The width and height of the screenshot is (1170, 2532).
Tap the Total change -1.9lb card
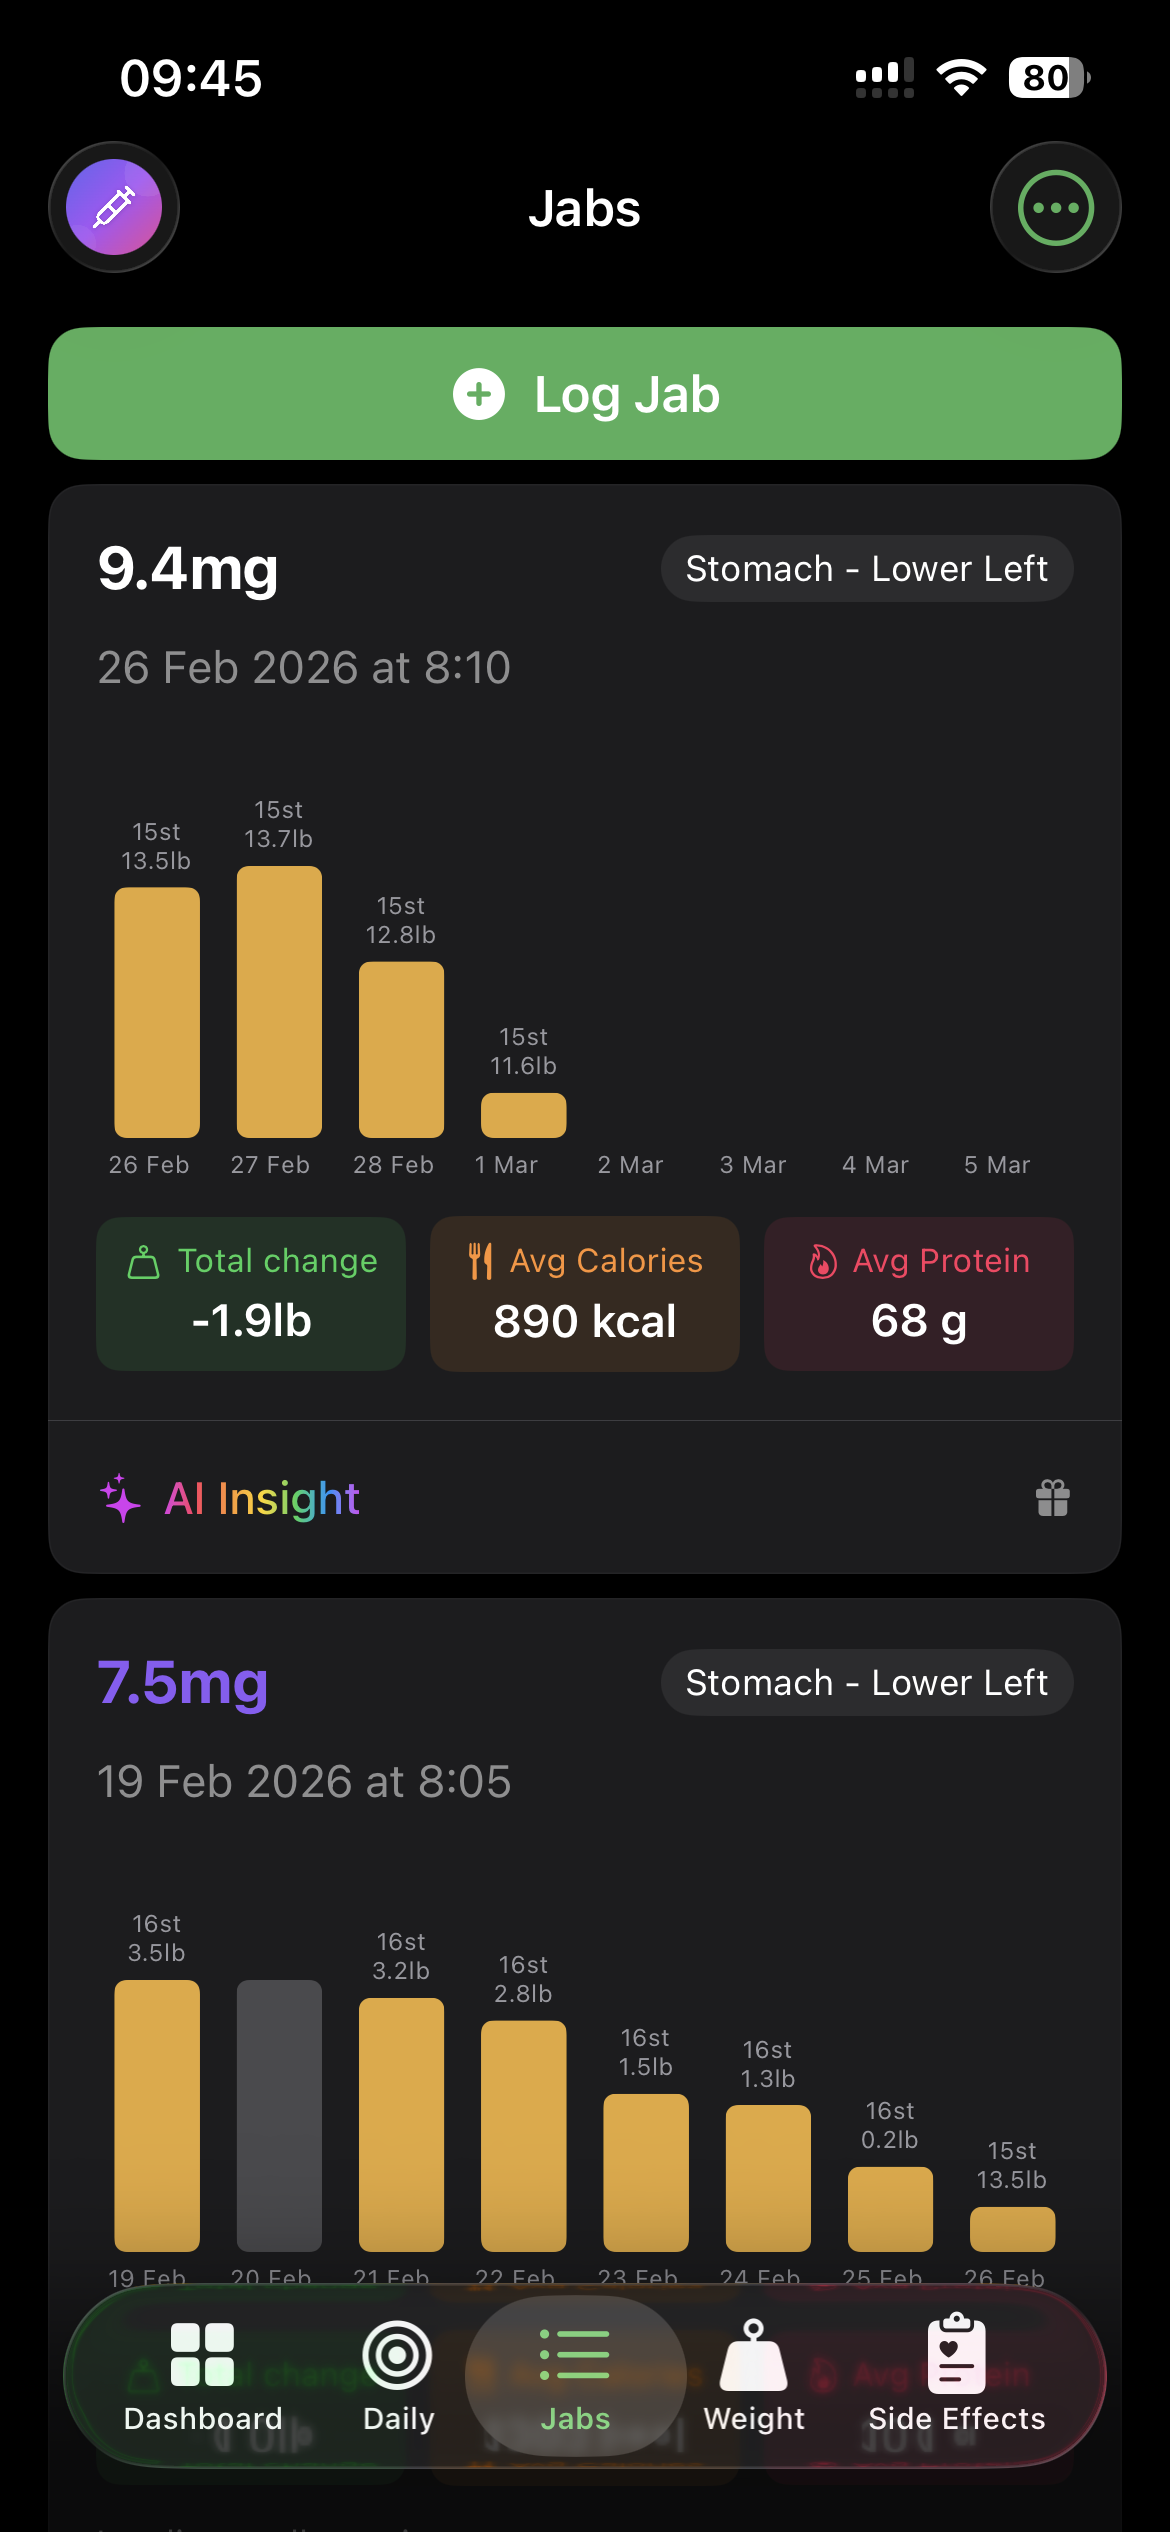[251, 1293]
